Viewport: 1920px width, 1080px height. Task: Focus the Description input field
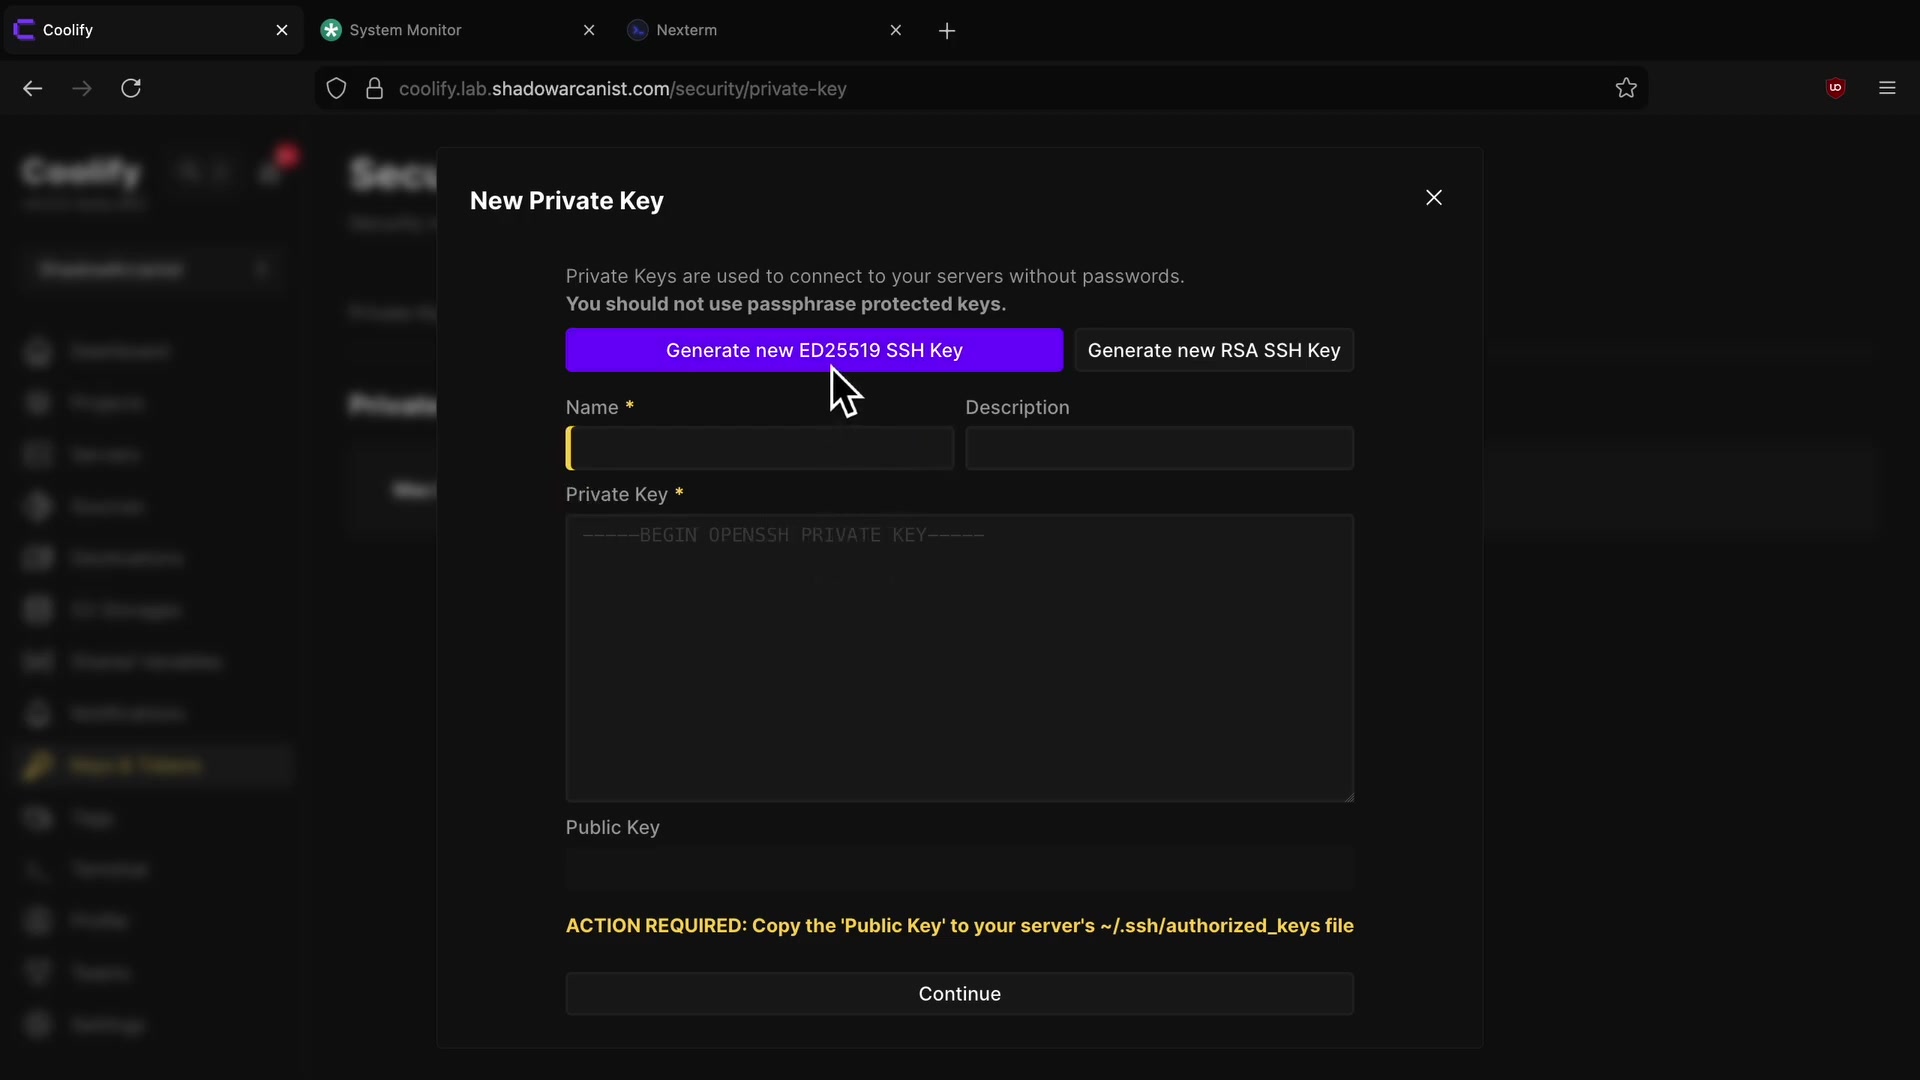pos(1159,448)
